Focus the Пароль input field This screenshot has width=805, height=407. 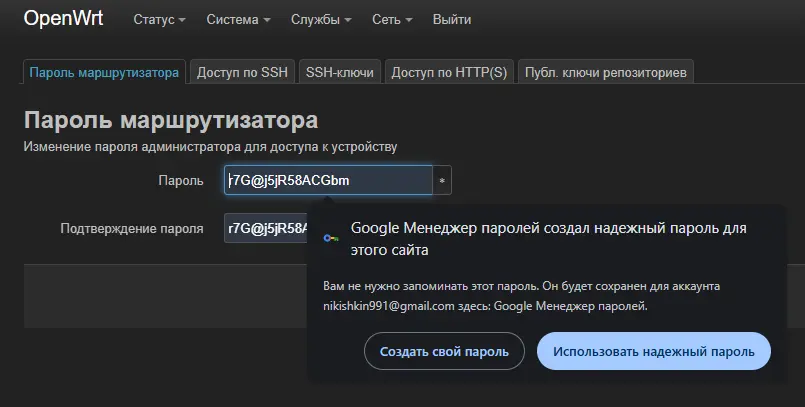(328, 180)
